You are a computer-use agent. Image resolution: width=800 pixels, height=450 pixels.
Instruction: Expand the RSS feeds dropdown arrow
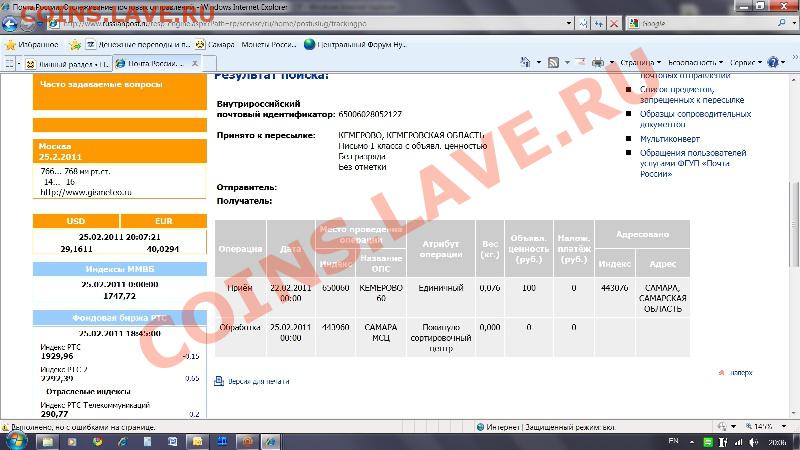(567, 62)
